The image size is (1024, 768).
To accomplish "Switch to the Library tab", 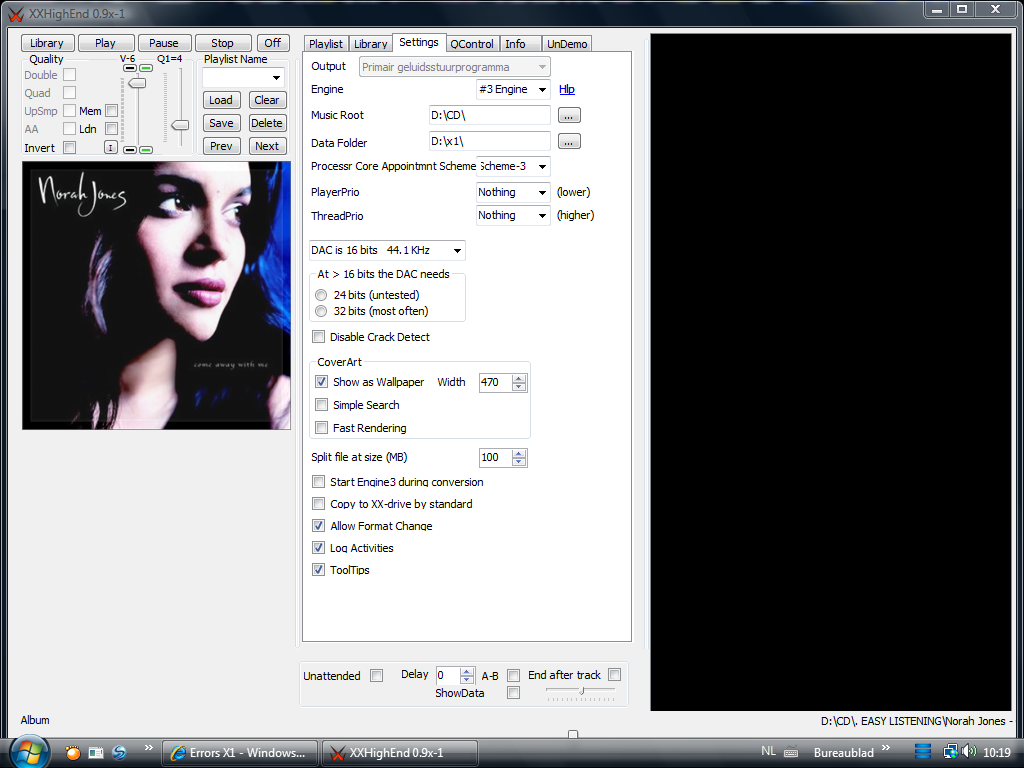I will [x=370, y=44].
